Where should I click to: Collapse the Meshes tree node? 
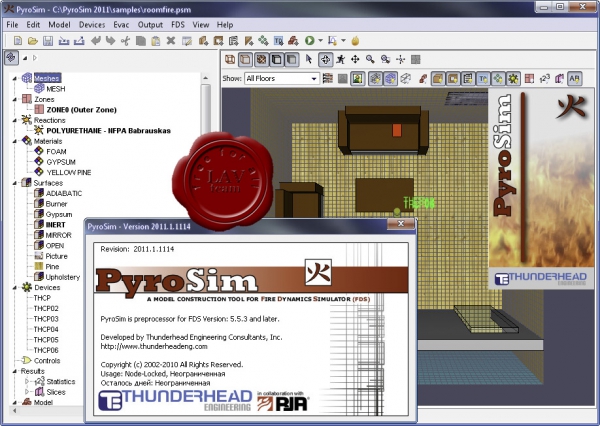click(x=15, y=78)
